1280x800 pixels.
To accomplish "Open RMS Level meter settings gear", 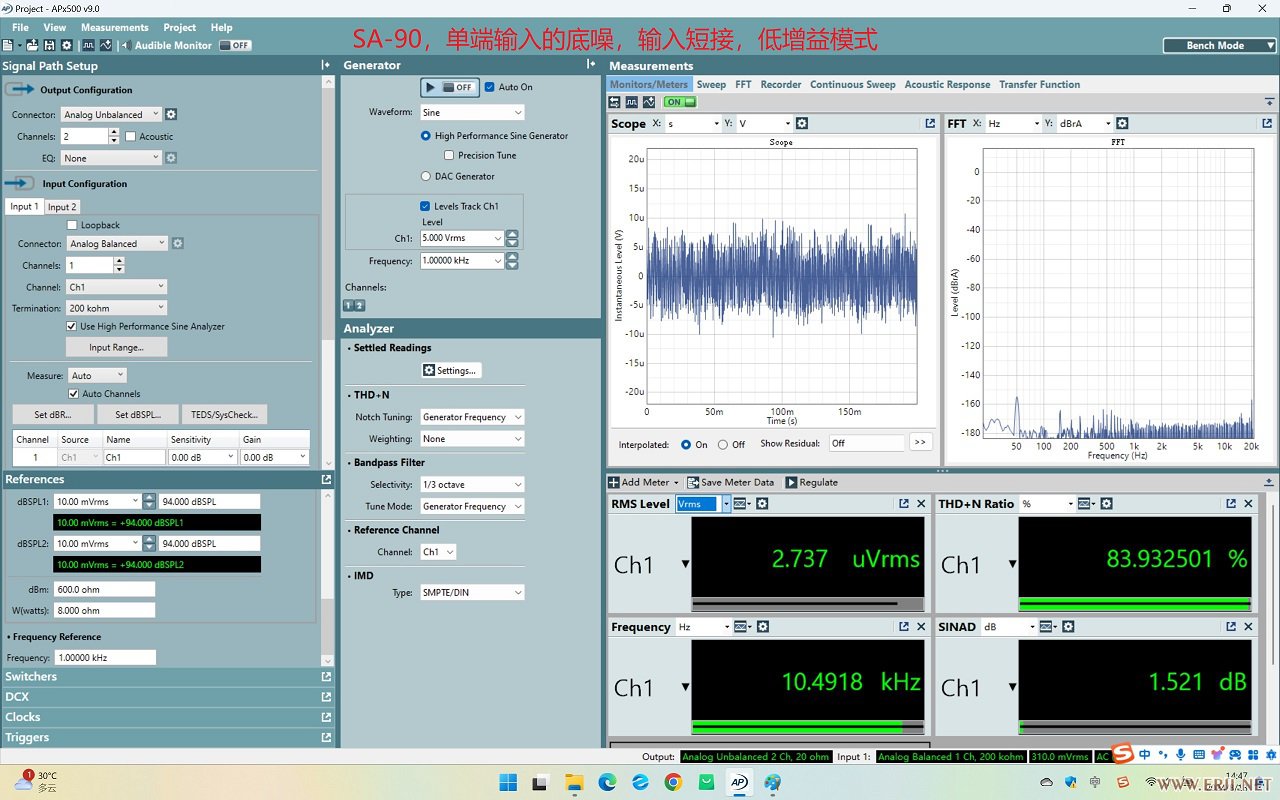I will tap(762, 504).
